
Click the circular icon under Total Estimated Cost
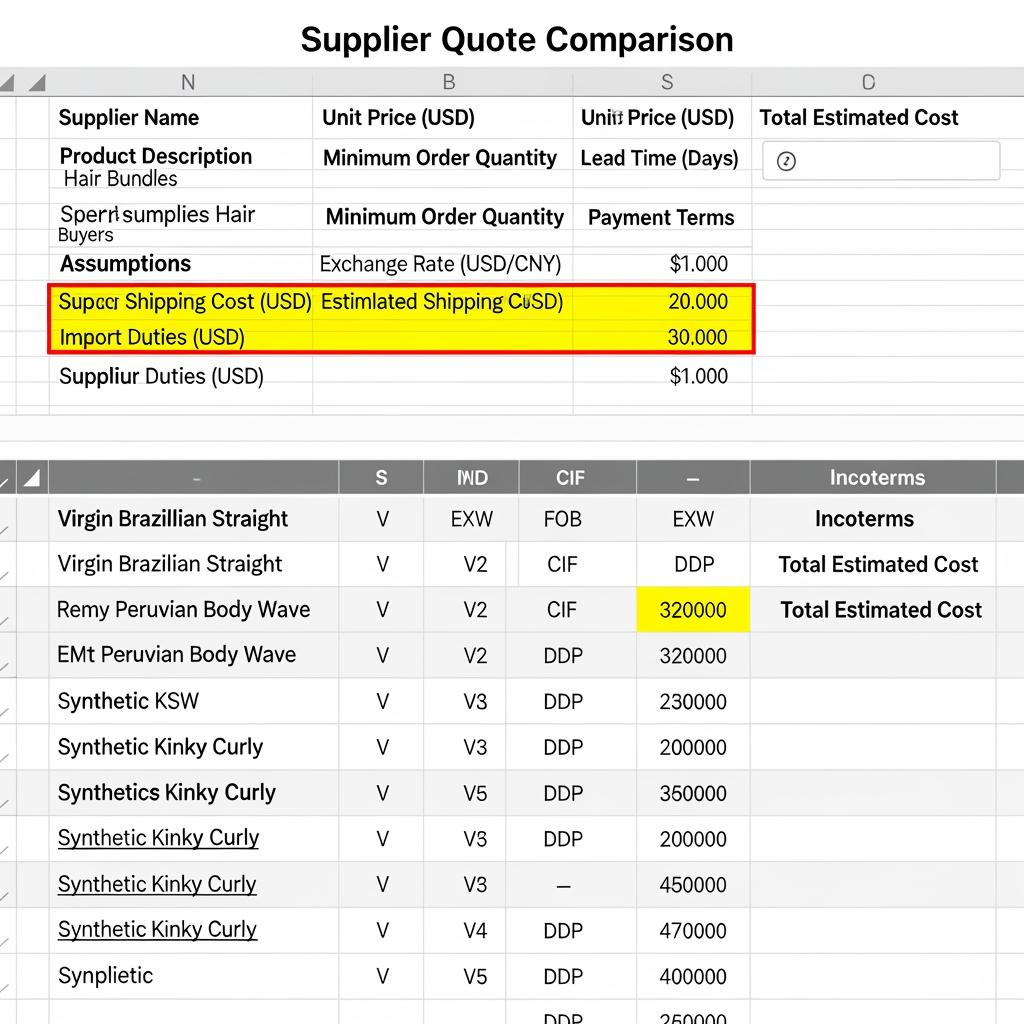click(786, 161)
